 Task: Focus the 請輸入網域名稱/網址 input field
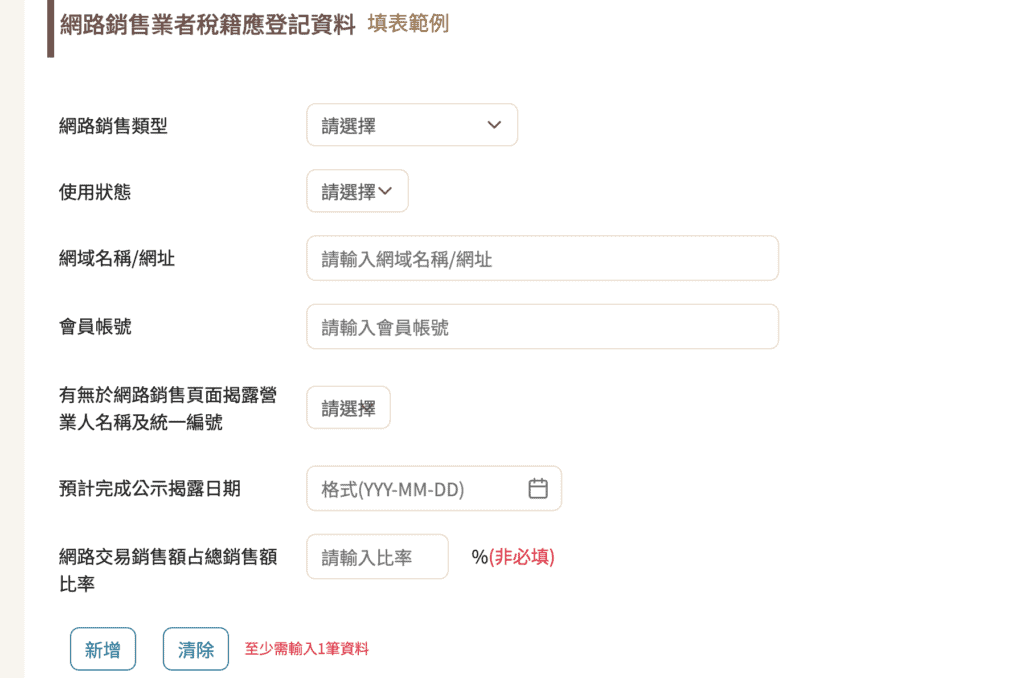click(x=543, y=259)
